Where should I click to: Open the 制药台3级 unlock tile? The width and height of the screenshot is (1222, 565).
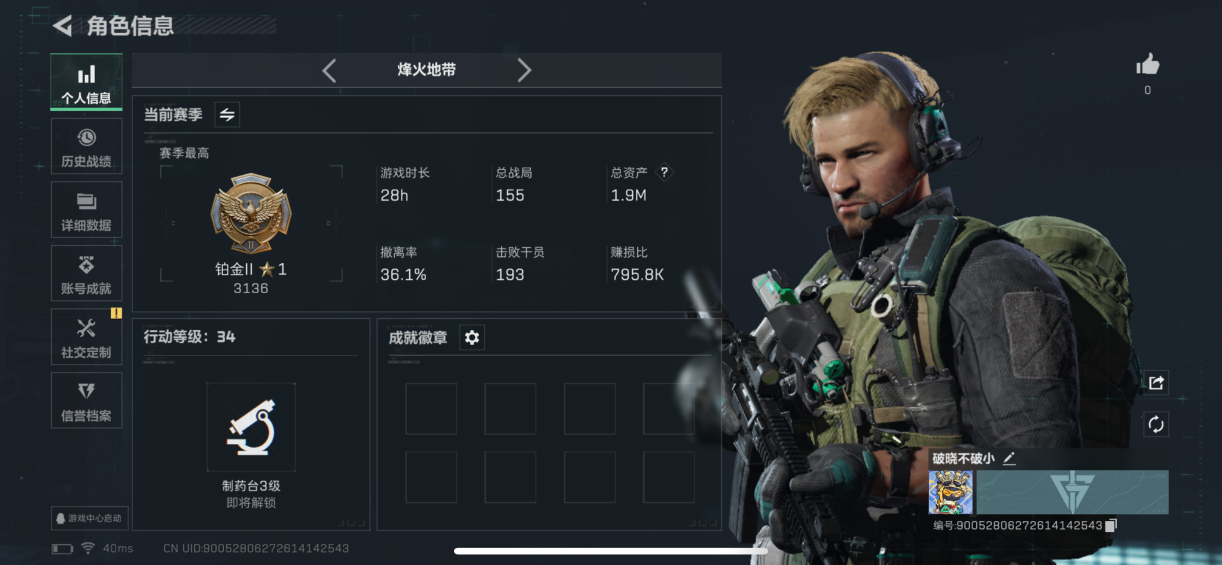251,427
